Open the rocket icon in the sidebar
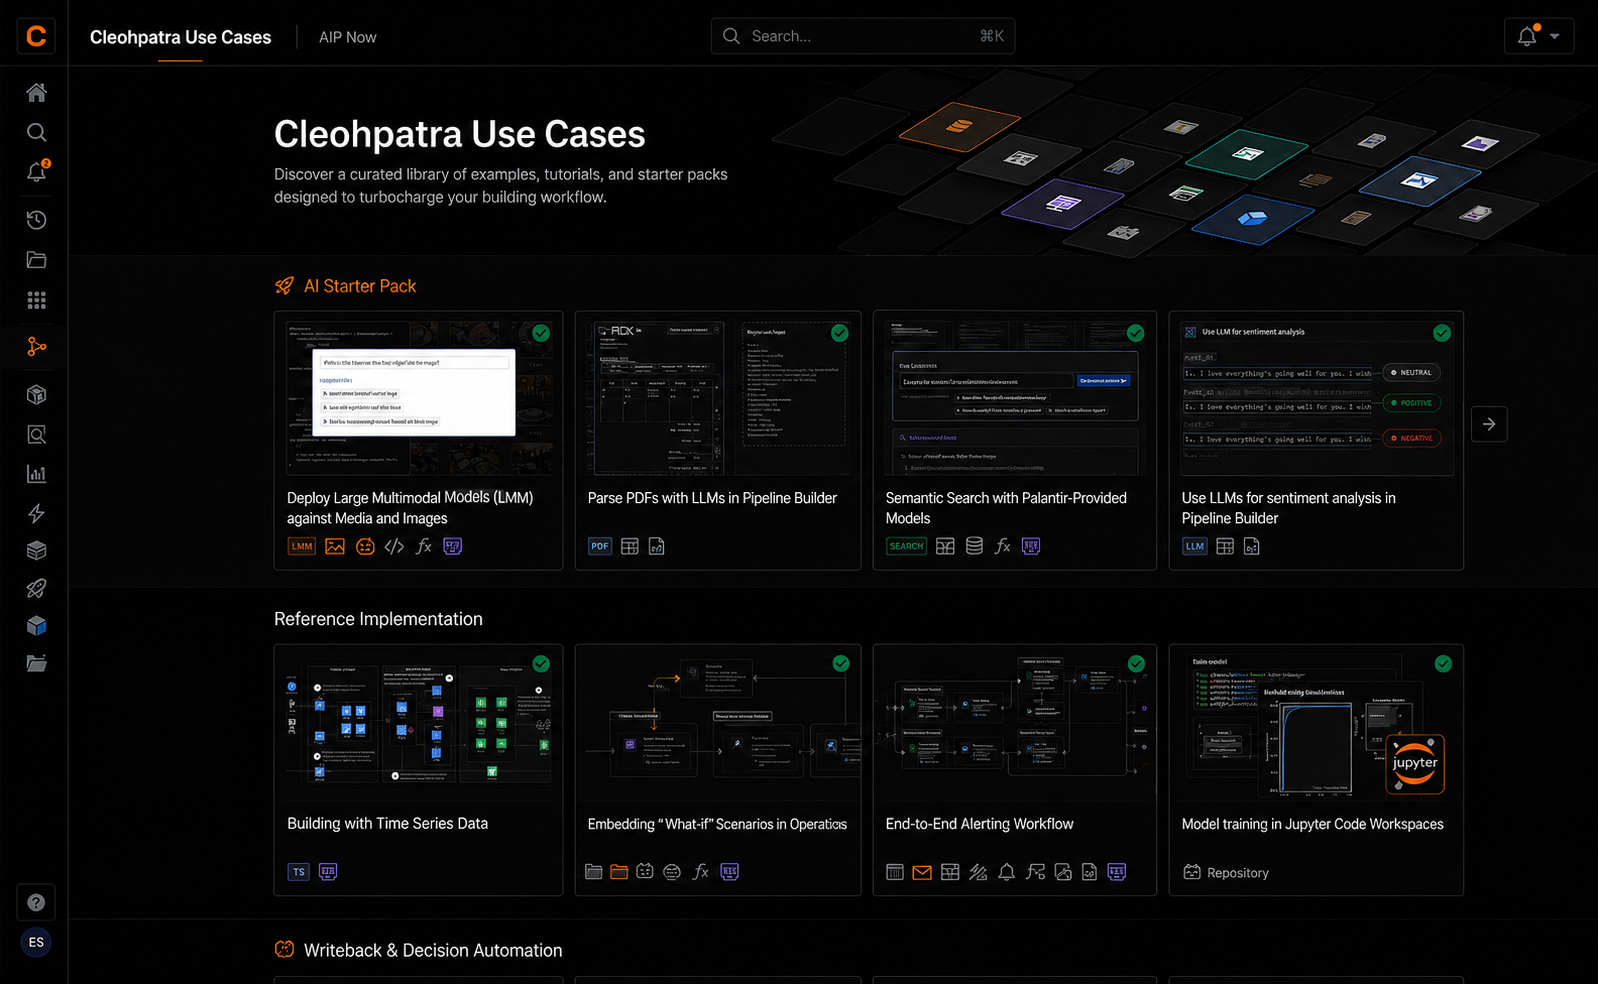The width and height of the screenshot is (1598, 984). (36, 588)
